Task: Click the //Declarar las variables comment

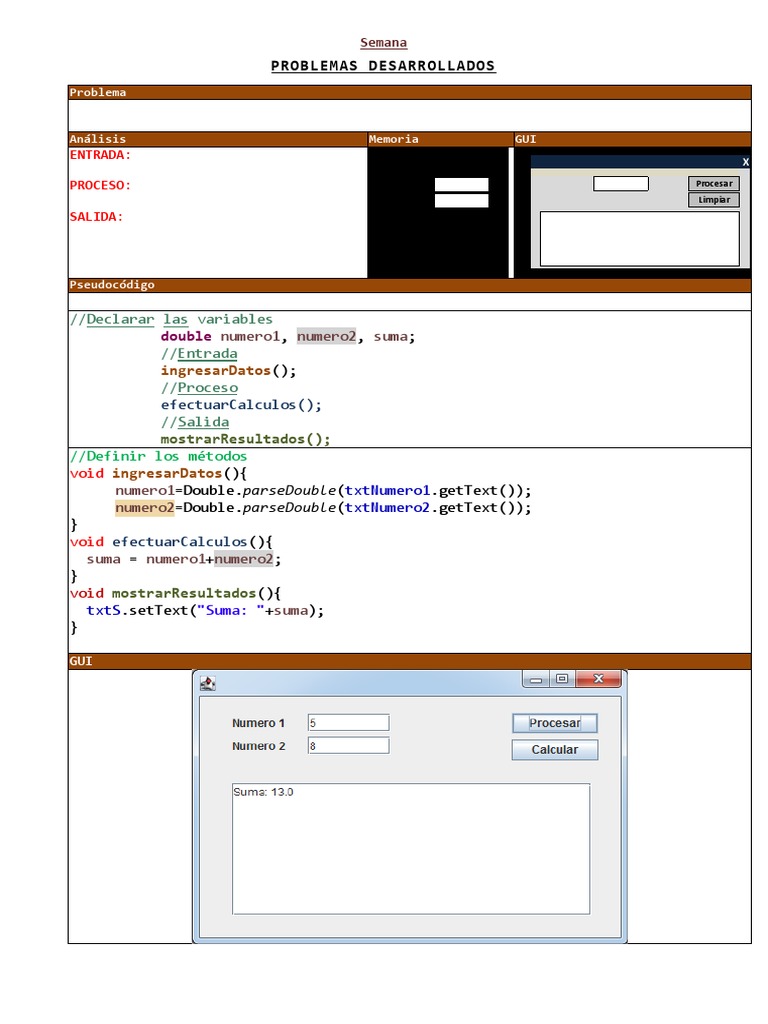Action: pyautogui.click(x=171, y=319)
